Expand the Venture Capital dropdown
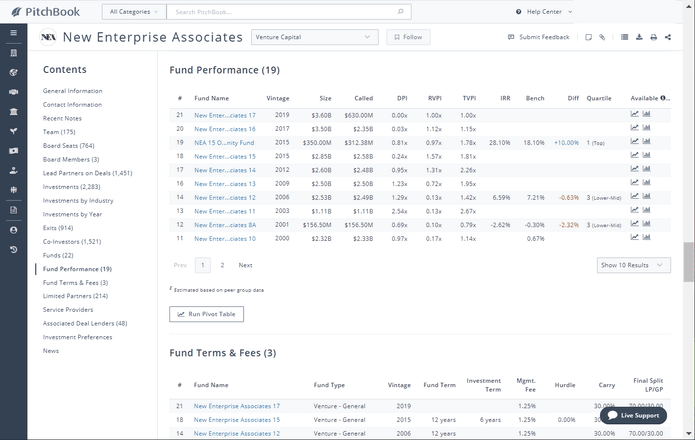 point(314,37)
